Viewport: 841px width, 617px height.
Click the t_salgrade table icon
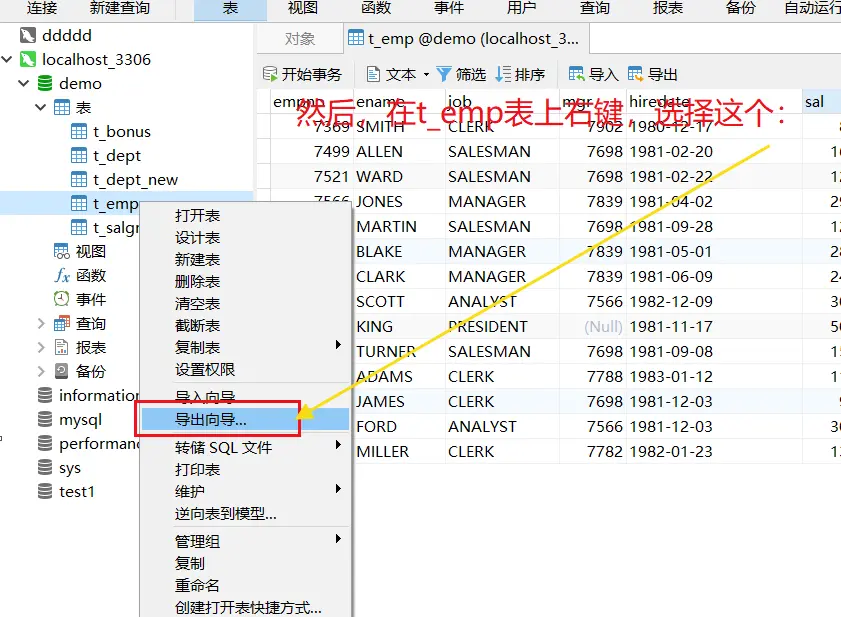point(79,227)
